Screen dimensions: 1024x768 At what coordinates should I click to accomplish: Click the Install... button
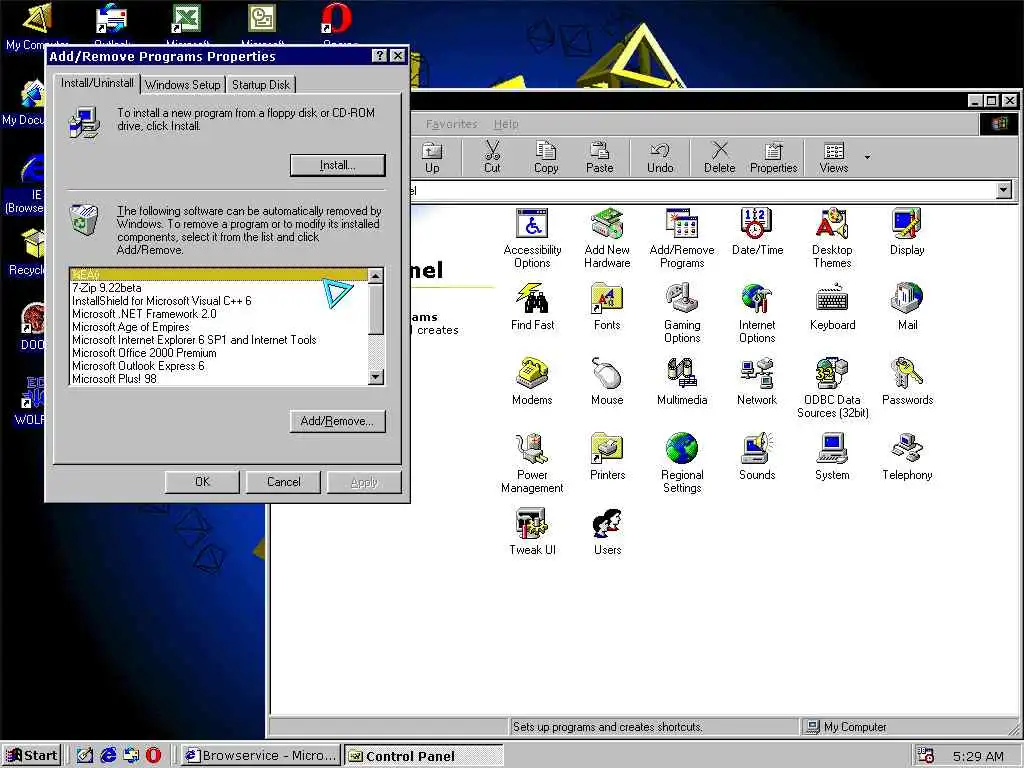[338, 165]
